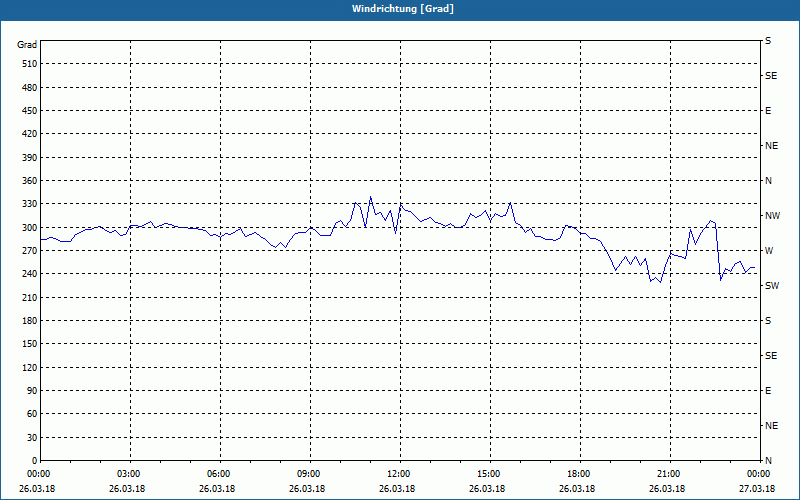
Task: Click the NE label between 390 and 420
Action: [x=771, y=146]
